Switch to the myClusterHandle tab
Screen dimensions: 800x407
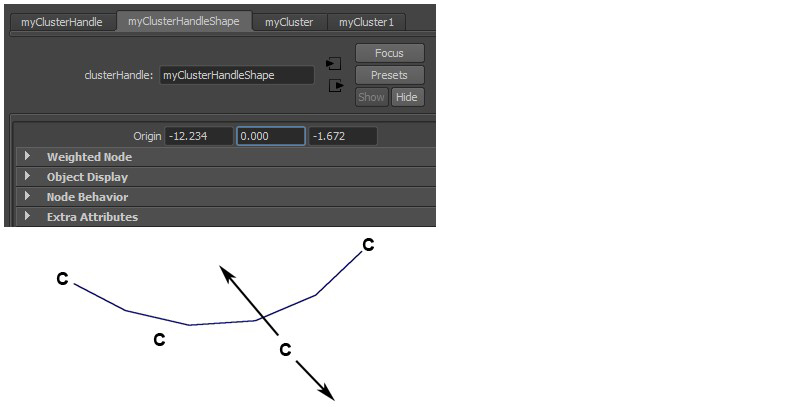click(x=62, y=22)
